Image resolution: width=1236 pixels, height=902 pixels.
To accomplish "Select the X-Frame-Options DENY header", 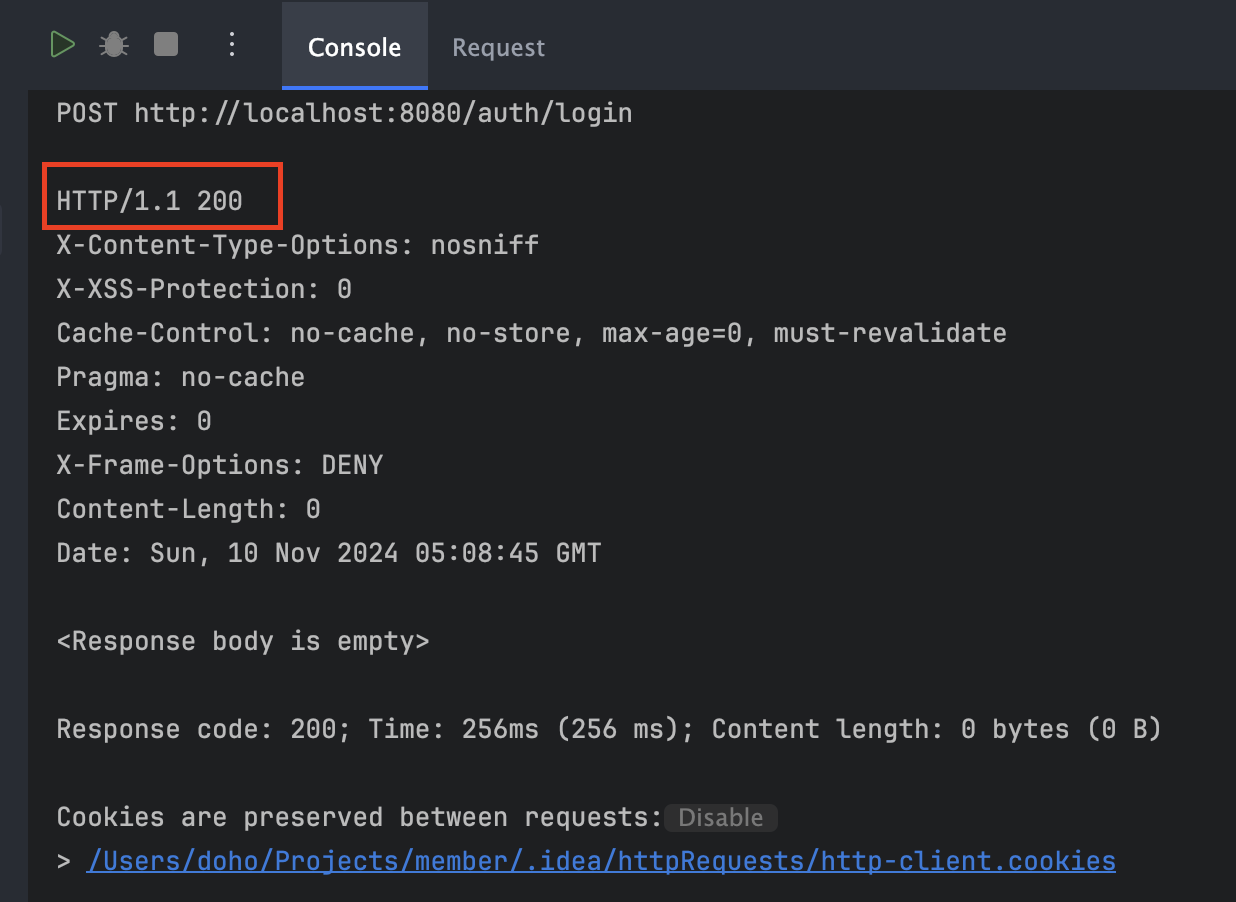I will click(x=220, y=465).
